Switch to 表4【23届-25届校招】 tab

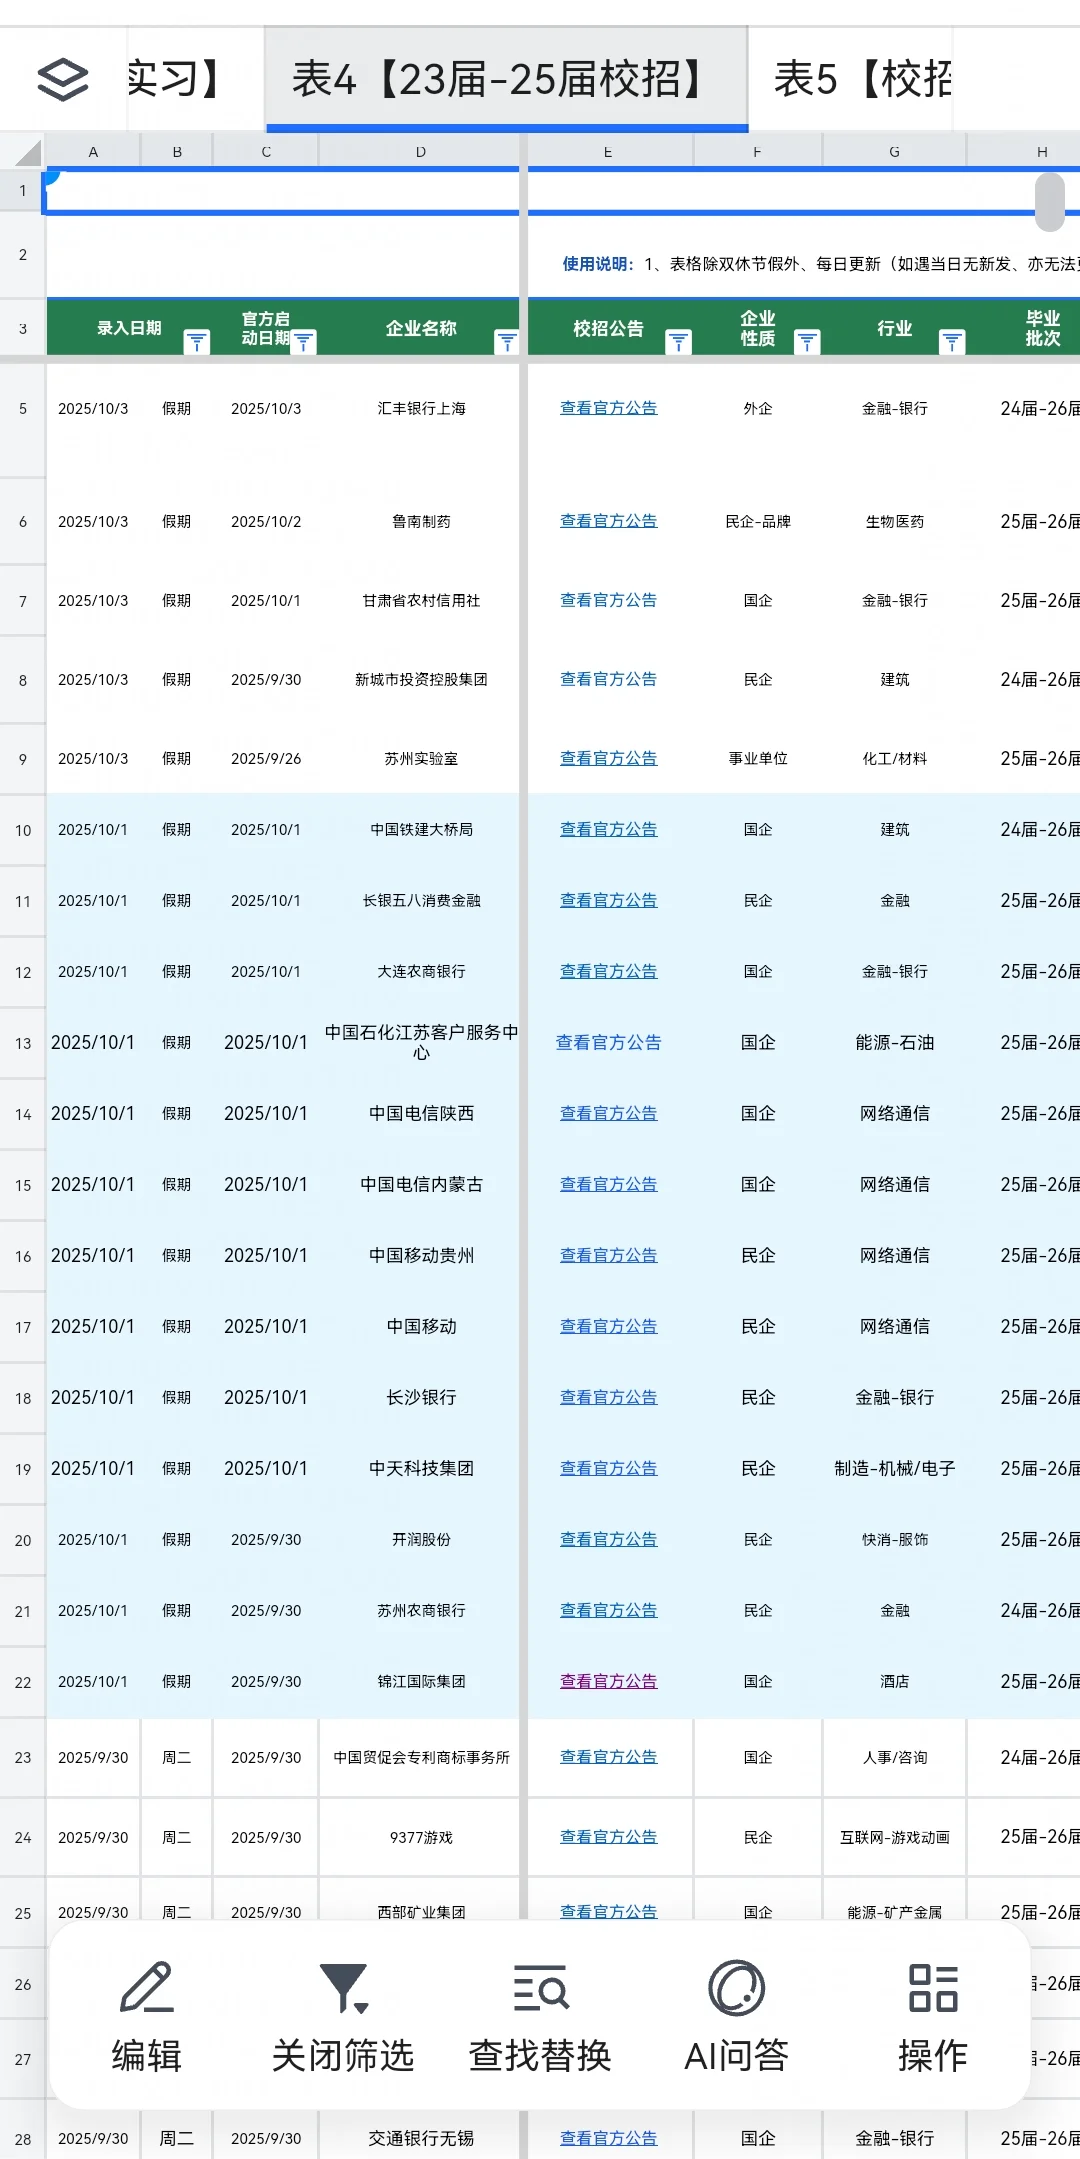tap(506, 79)
